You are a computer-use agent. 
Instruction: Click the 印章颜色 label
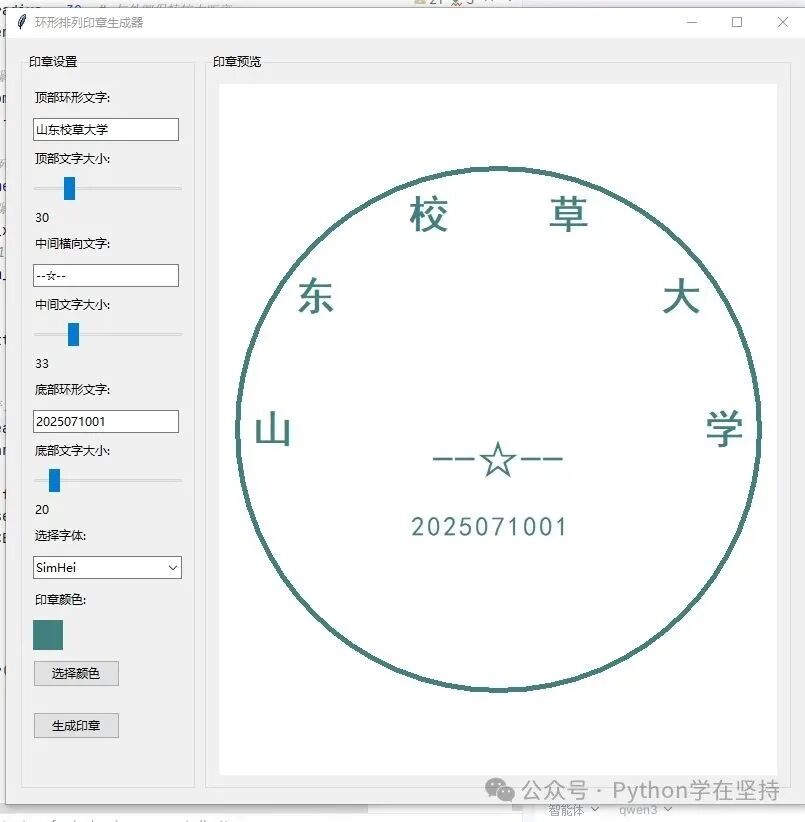click(60, 600)
